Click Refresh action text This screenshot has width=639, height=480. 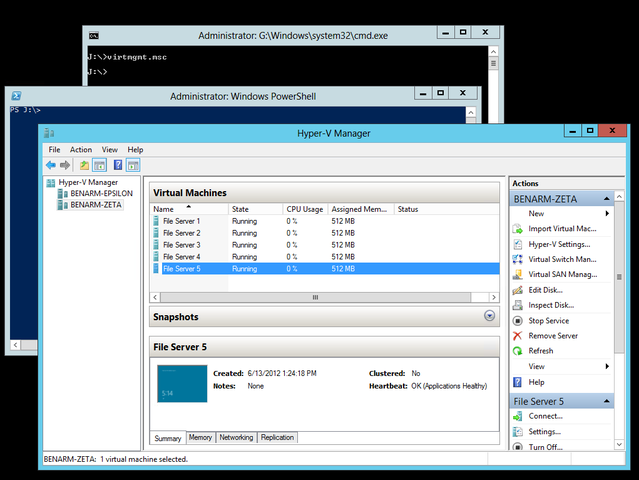(x=541, y=351)
